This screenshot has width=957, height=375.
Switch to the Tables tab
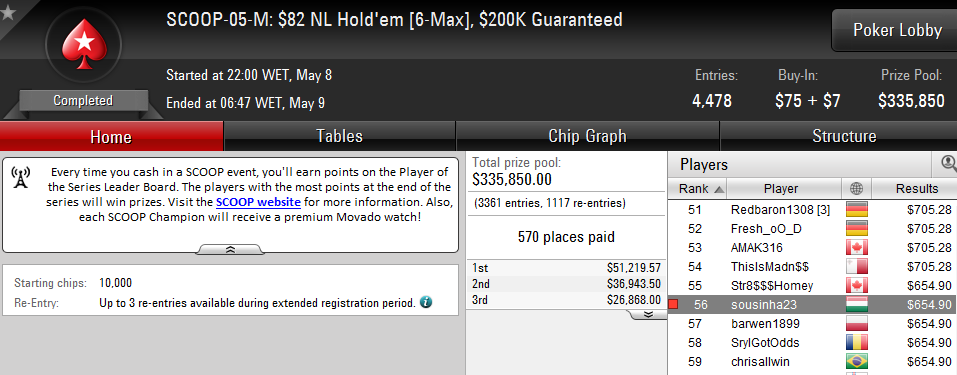[x=339, y=136]
